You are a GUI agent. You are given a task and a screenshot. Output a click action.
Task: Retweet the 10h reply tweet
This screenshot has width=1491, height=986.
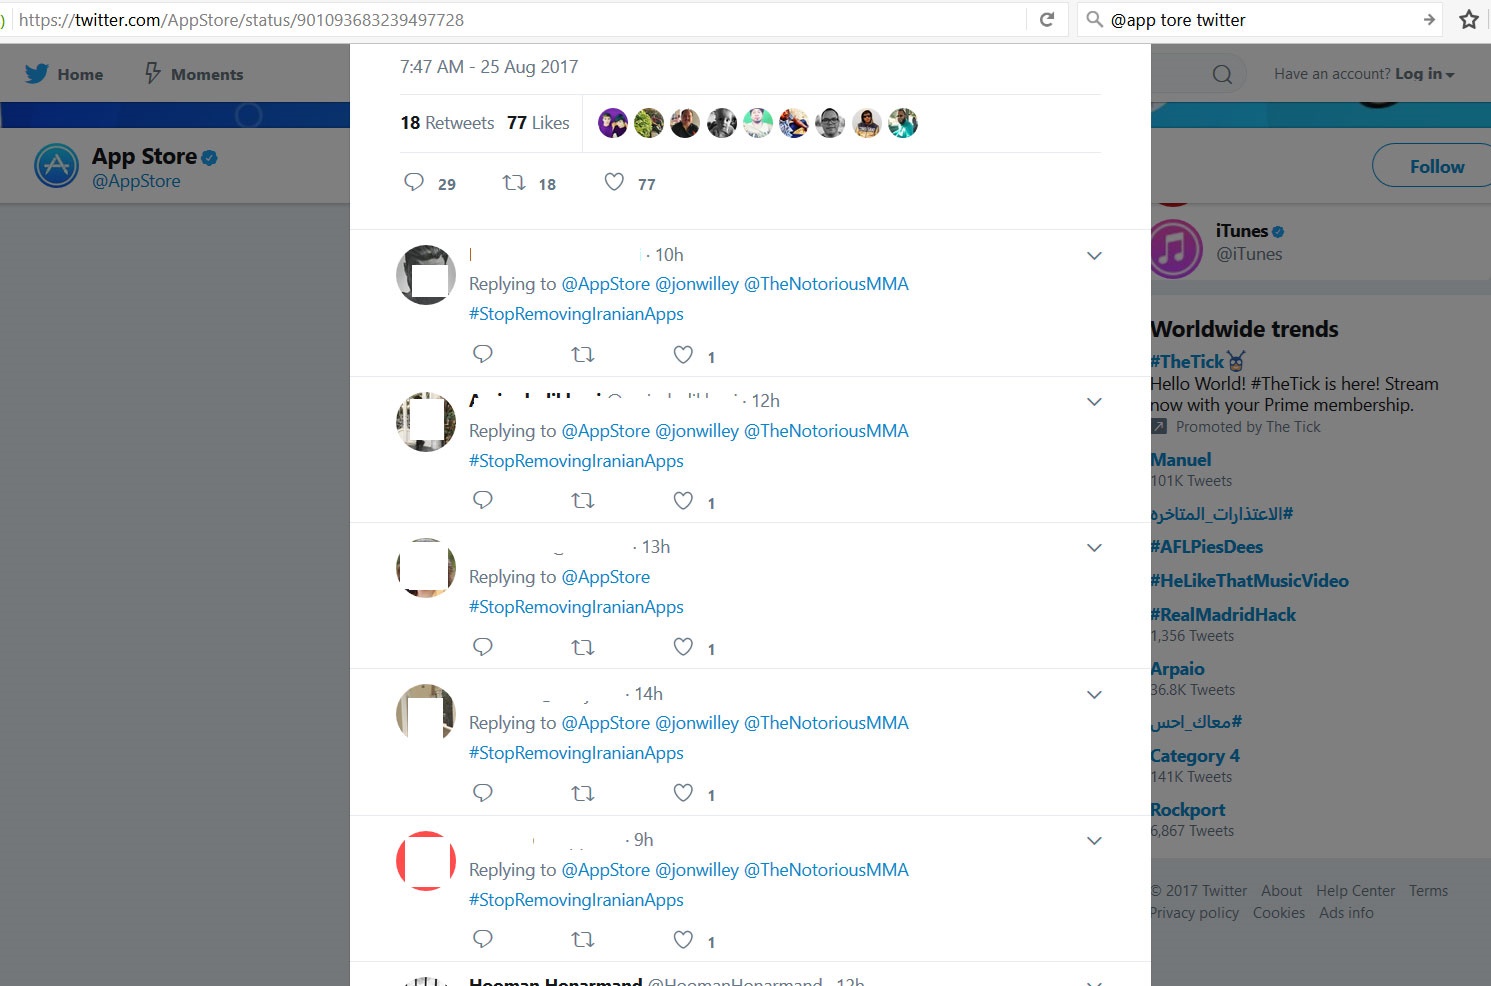click(583, 354)
